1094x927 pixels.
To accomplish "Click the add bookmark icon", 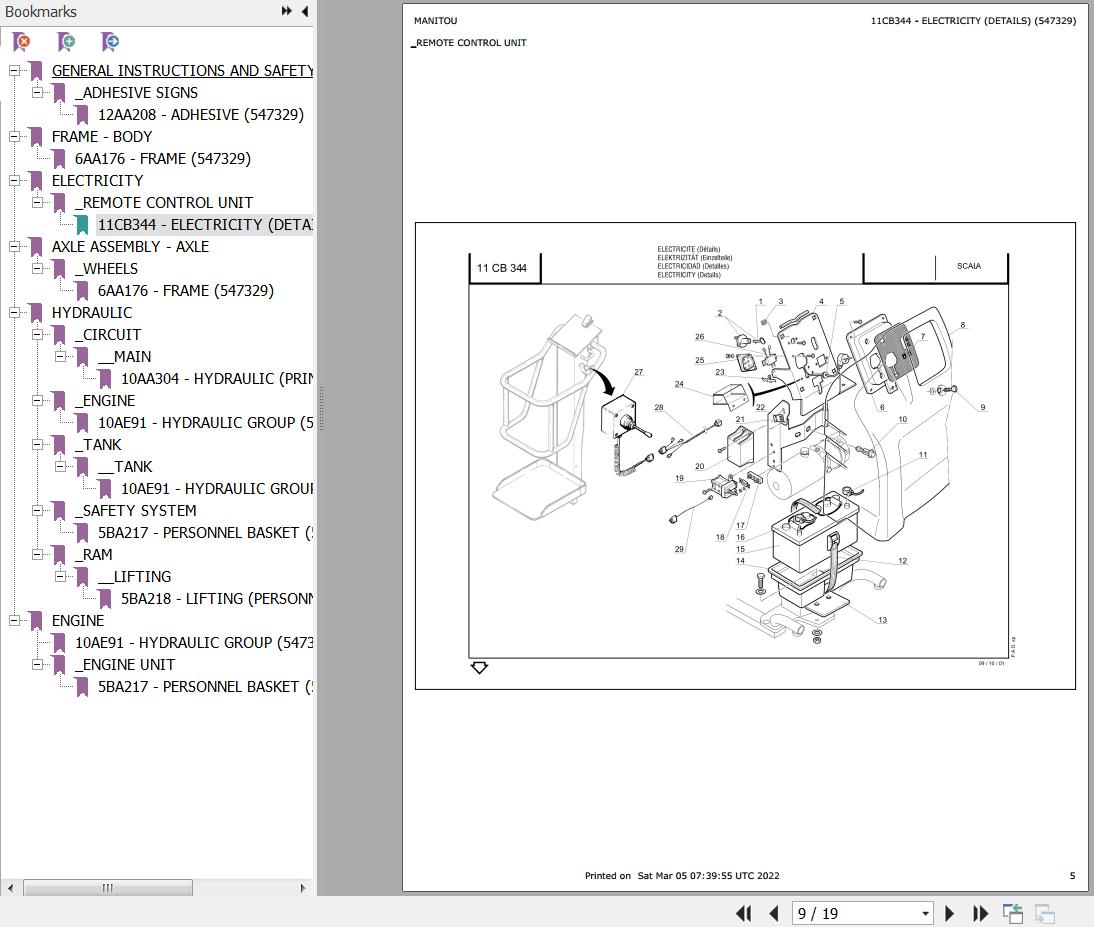I will (x=66, y=42).
